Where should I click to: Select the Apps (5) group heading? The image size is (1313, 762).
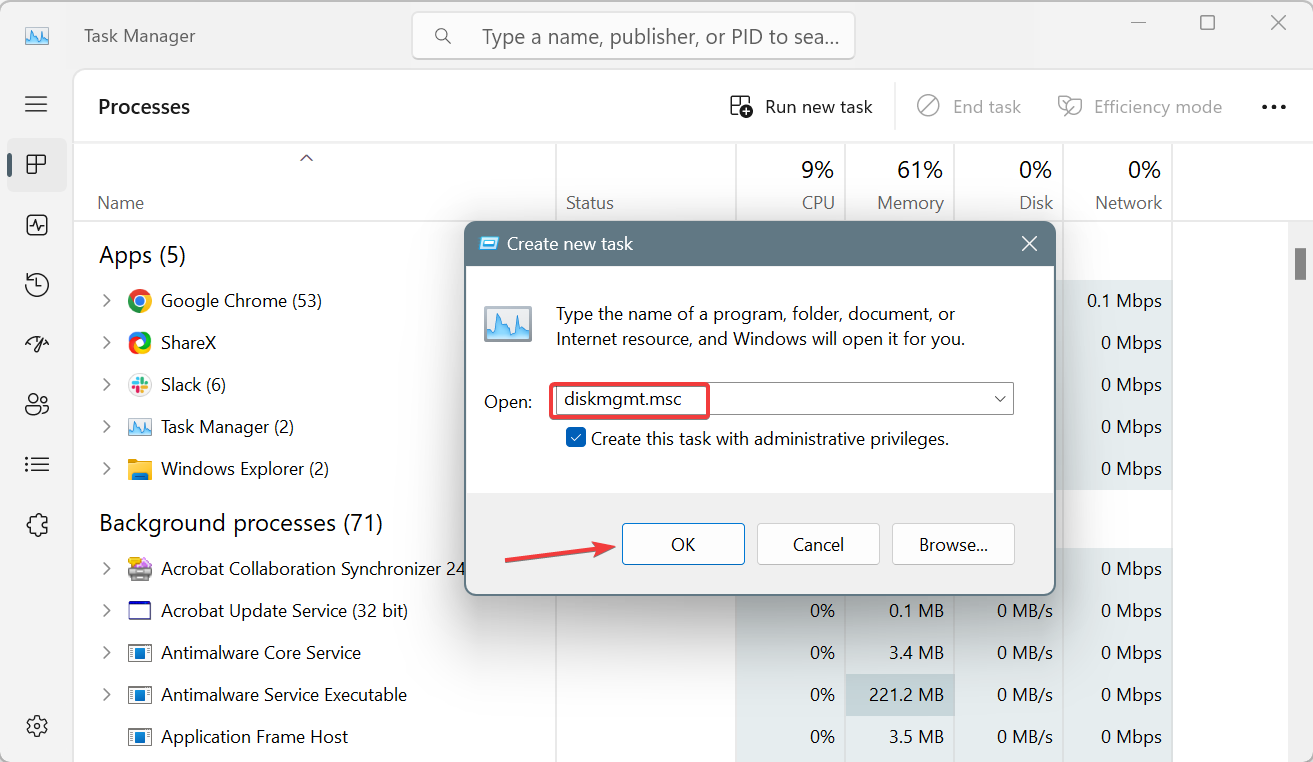[x=143, y=255]
